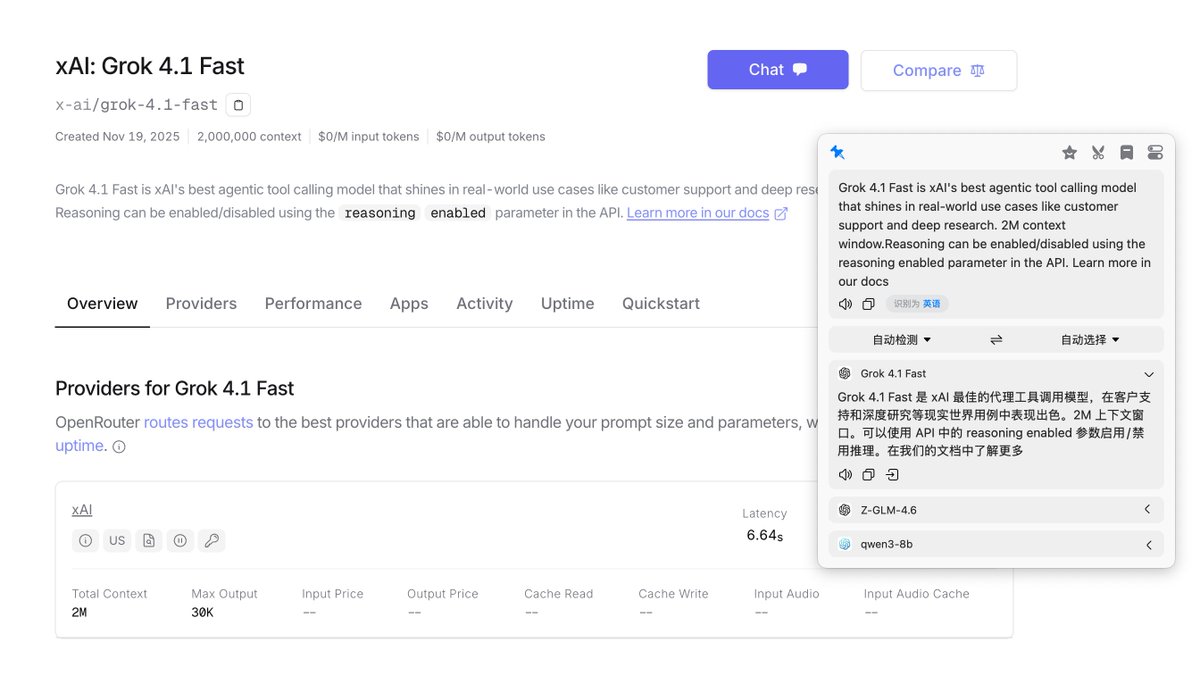Click the Compare button
The height and width of the screenshot is (676, 1200).
(939, 71)
